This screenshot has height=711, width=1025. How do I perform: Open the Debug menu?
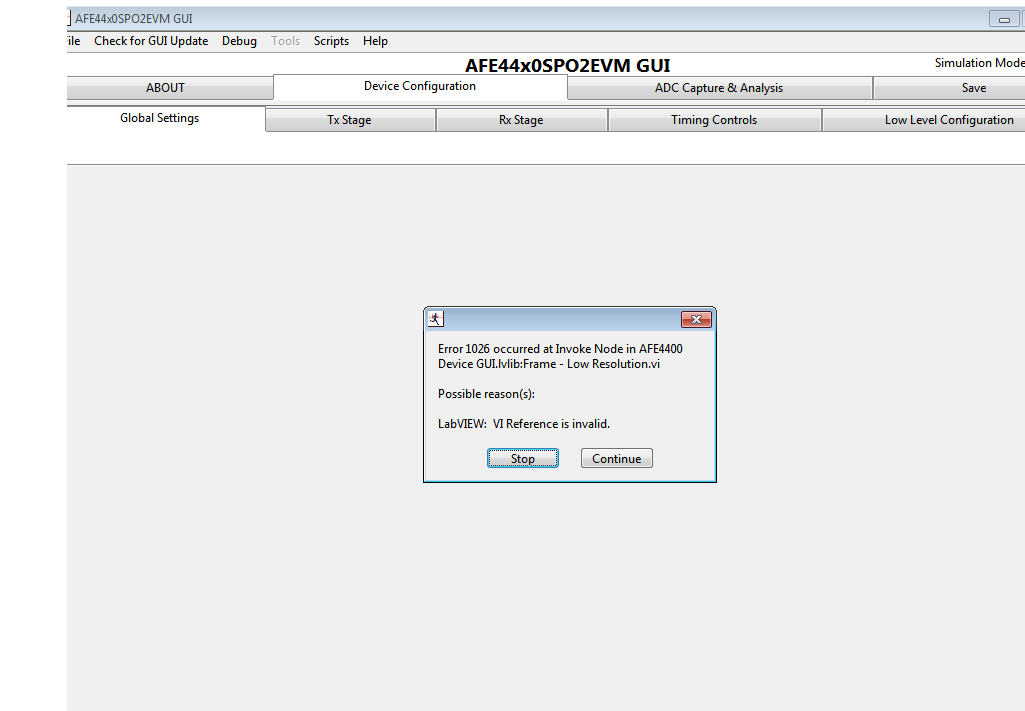coord(239,41)
